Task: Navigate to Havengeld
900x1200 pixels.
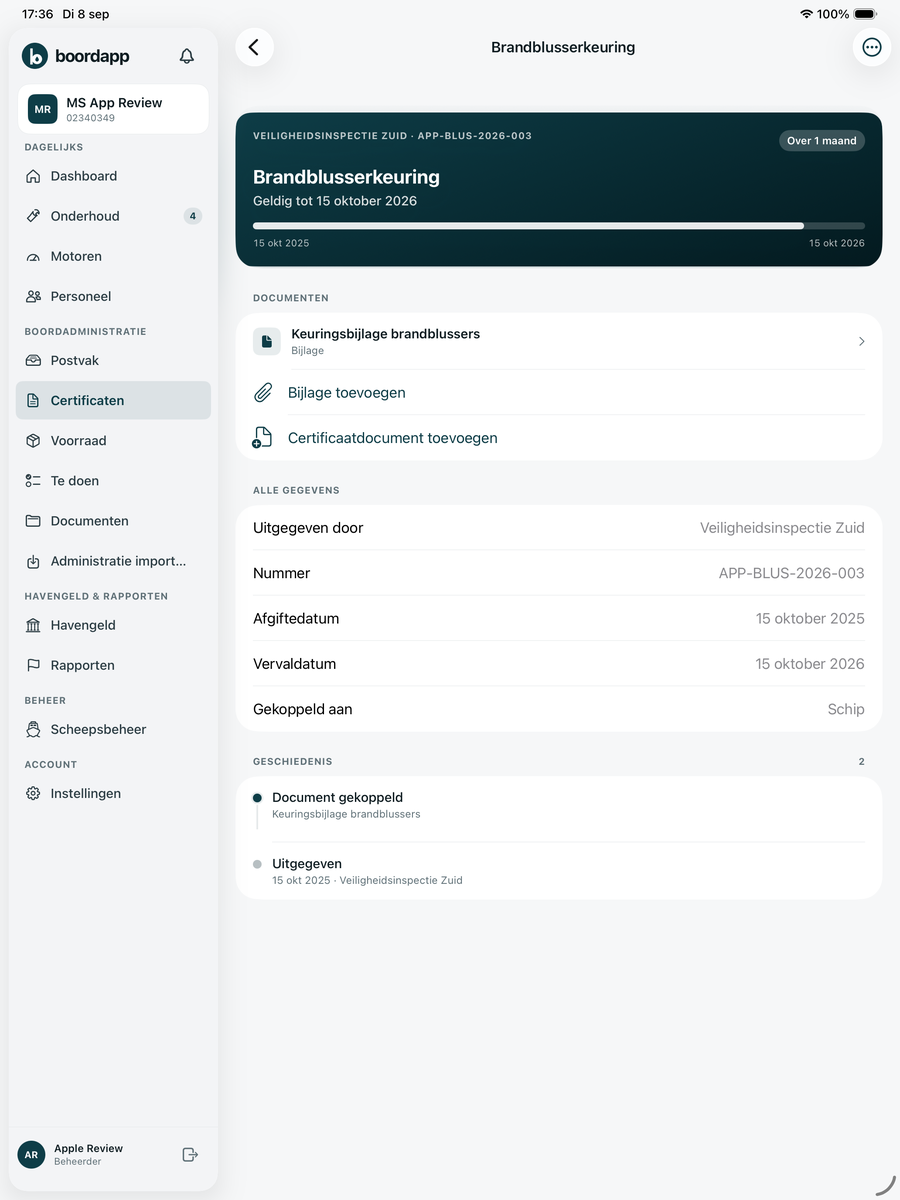Action: coord(113,625)
